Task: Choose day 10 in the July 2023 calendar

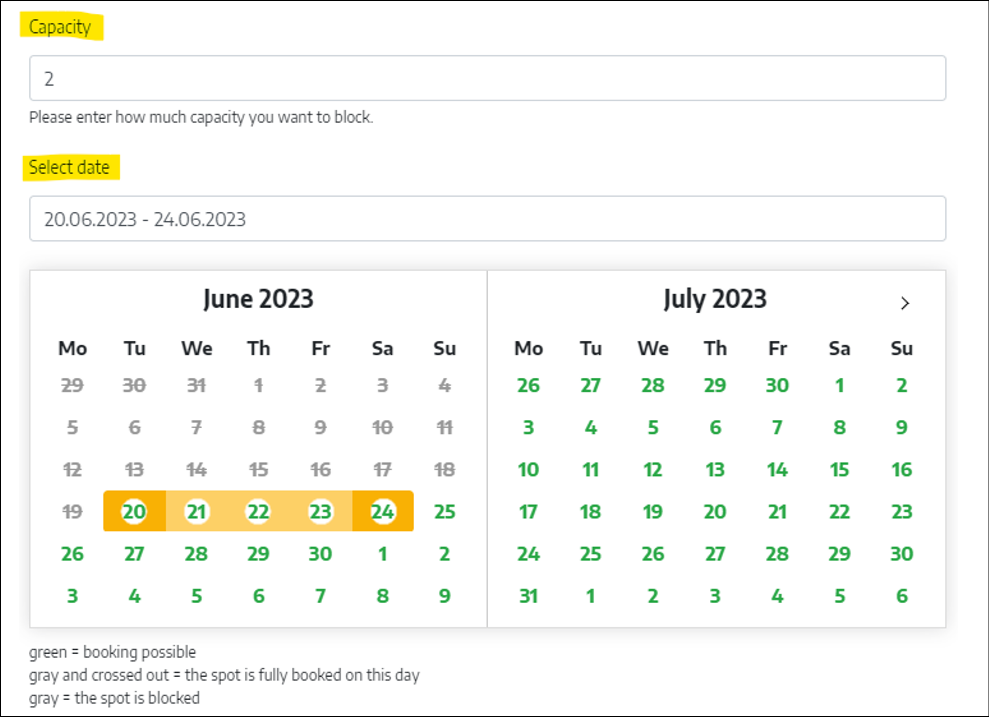Action: (x=528, y=470)
